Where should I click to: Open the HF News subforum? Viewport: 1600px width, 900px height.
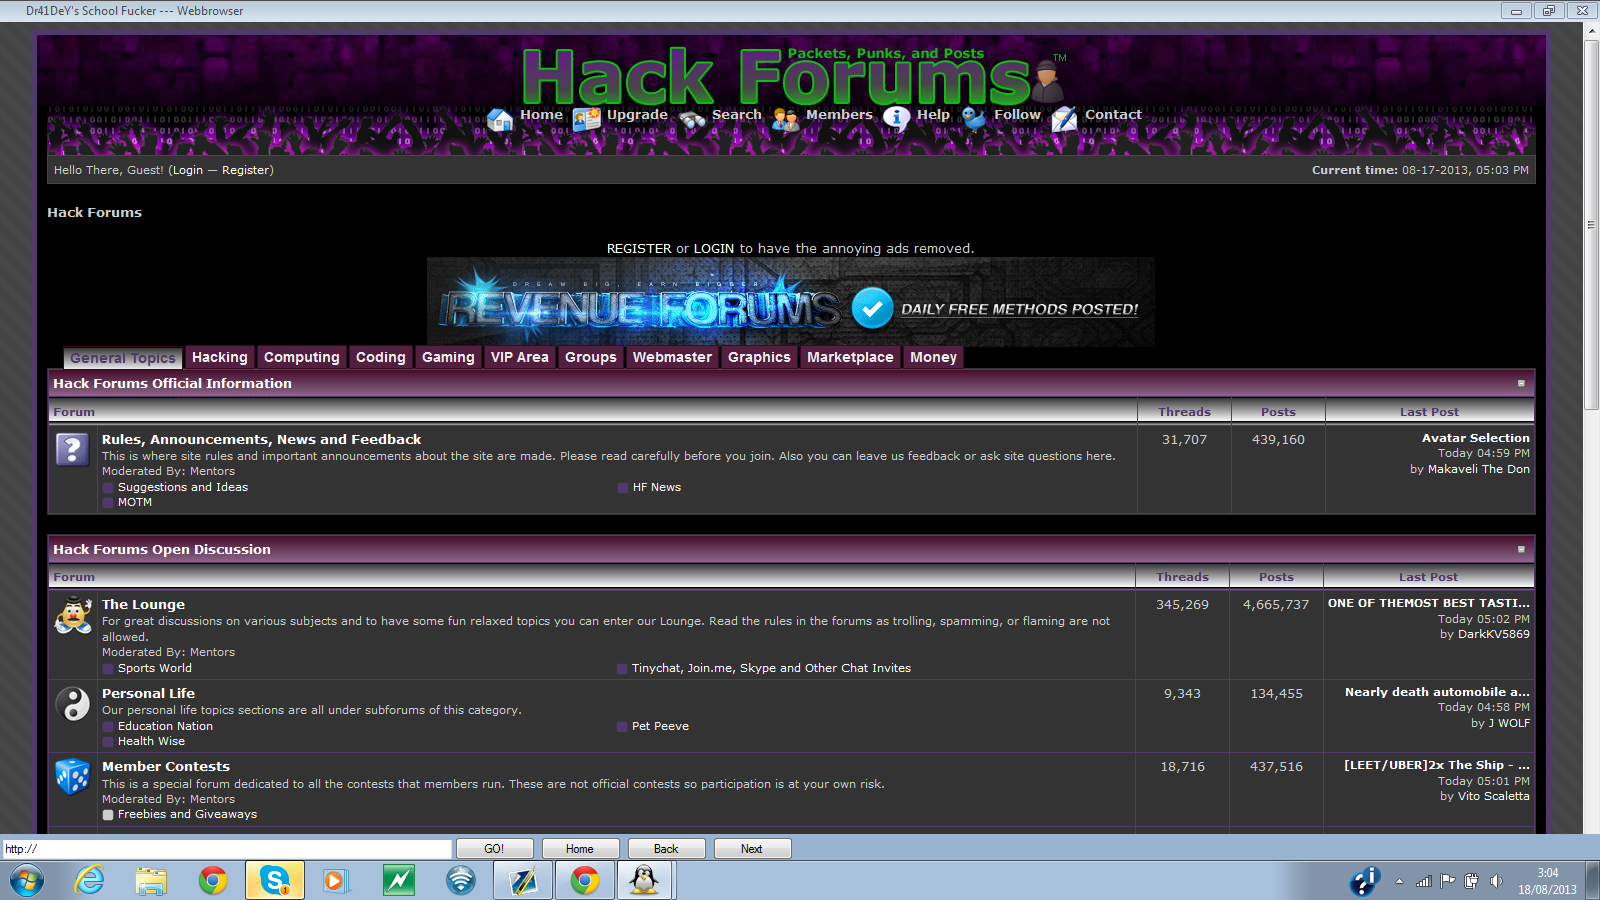pyautogui.click(x=657, y=487)
